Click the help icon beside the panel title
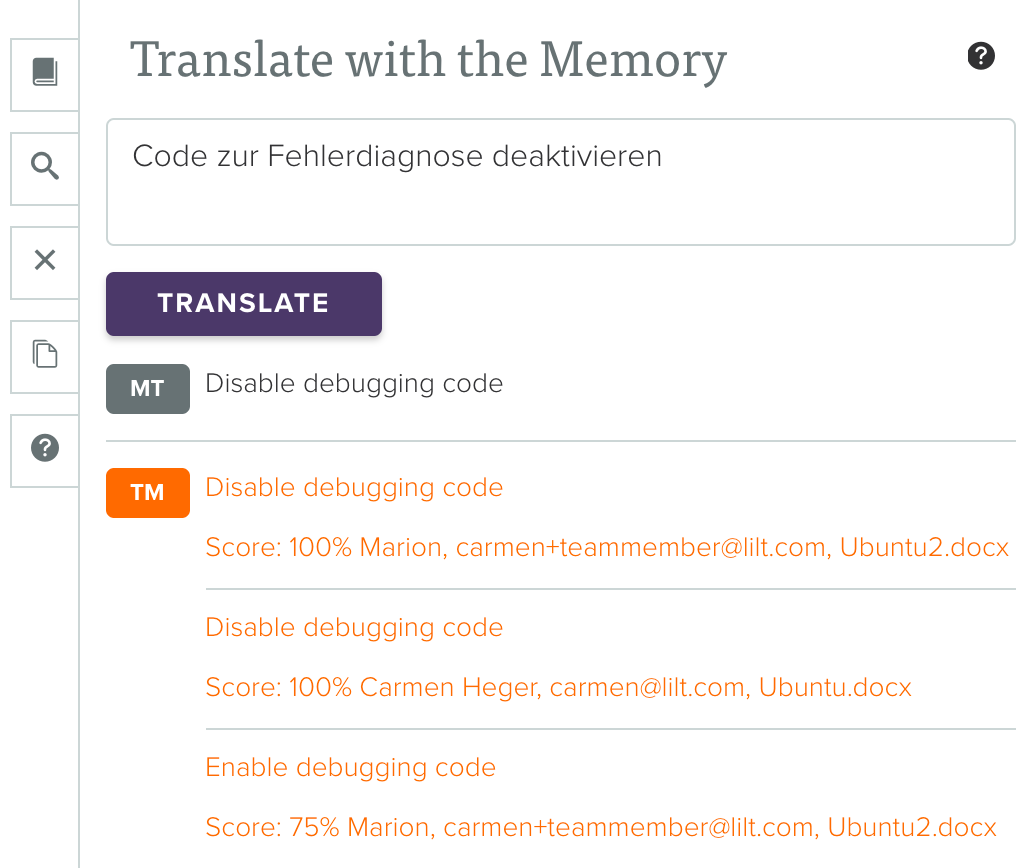The width and height of the screenshot is (1034, 868). (x=981, y=56)
